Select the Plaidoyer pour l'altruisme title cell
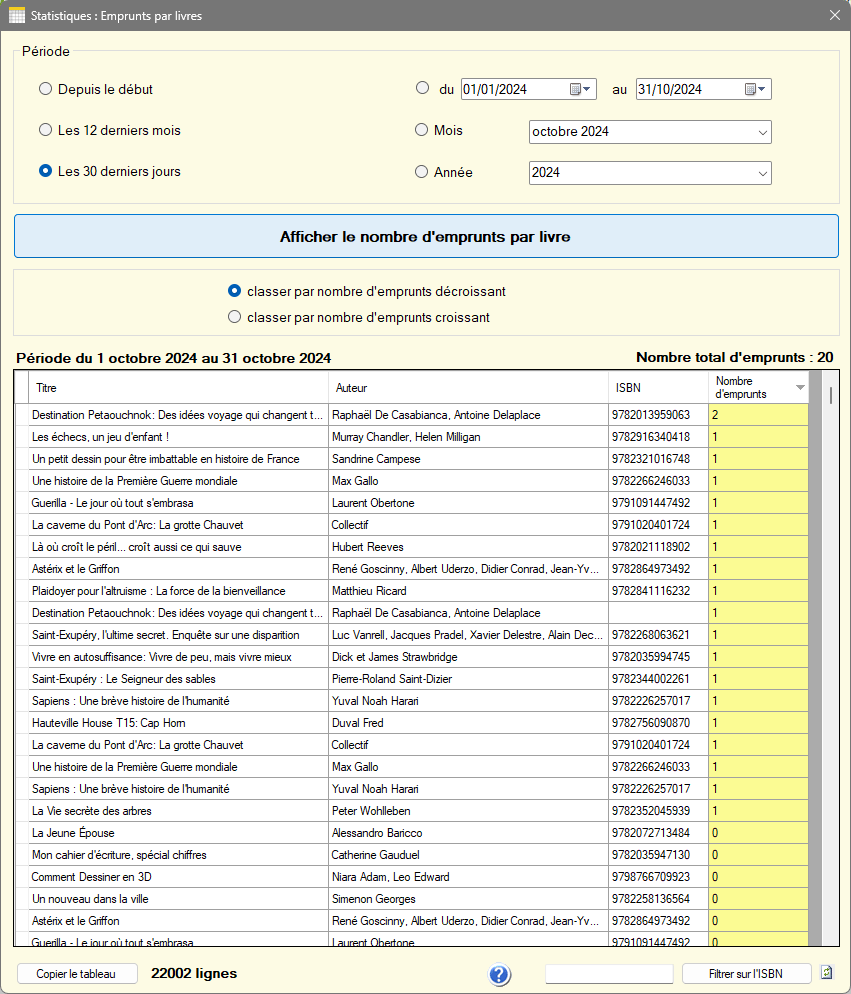 (x=178, y=591)
